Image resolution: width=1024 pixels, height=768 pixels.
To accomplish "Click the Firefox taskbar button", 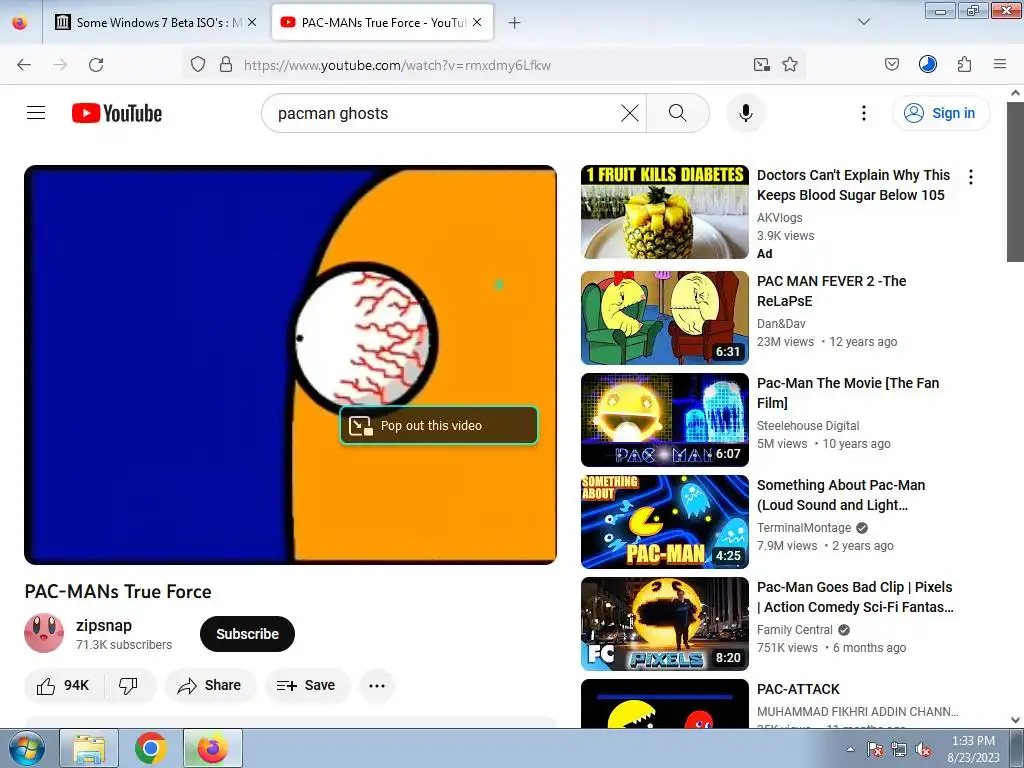I will (x=213, y=748).
